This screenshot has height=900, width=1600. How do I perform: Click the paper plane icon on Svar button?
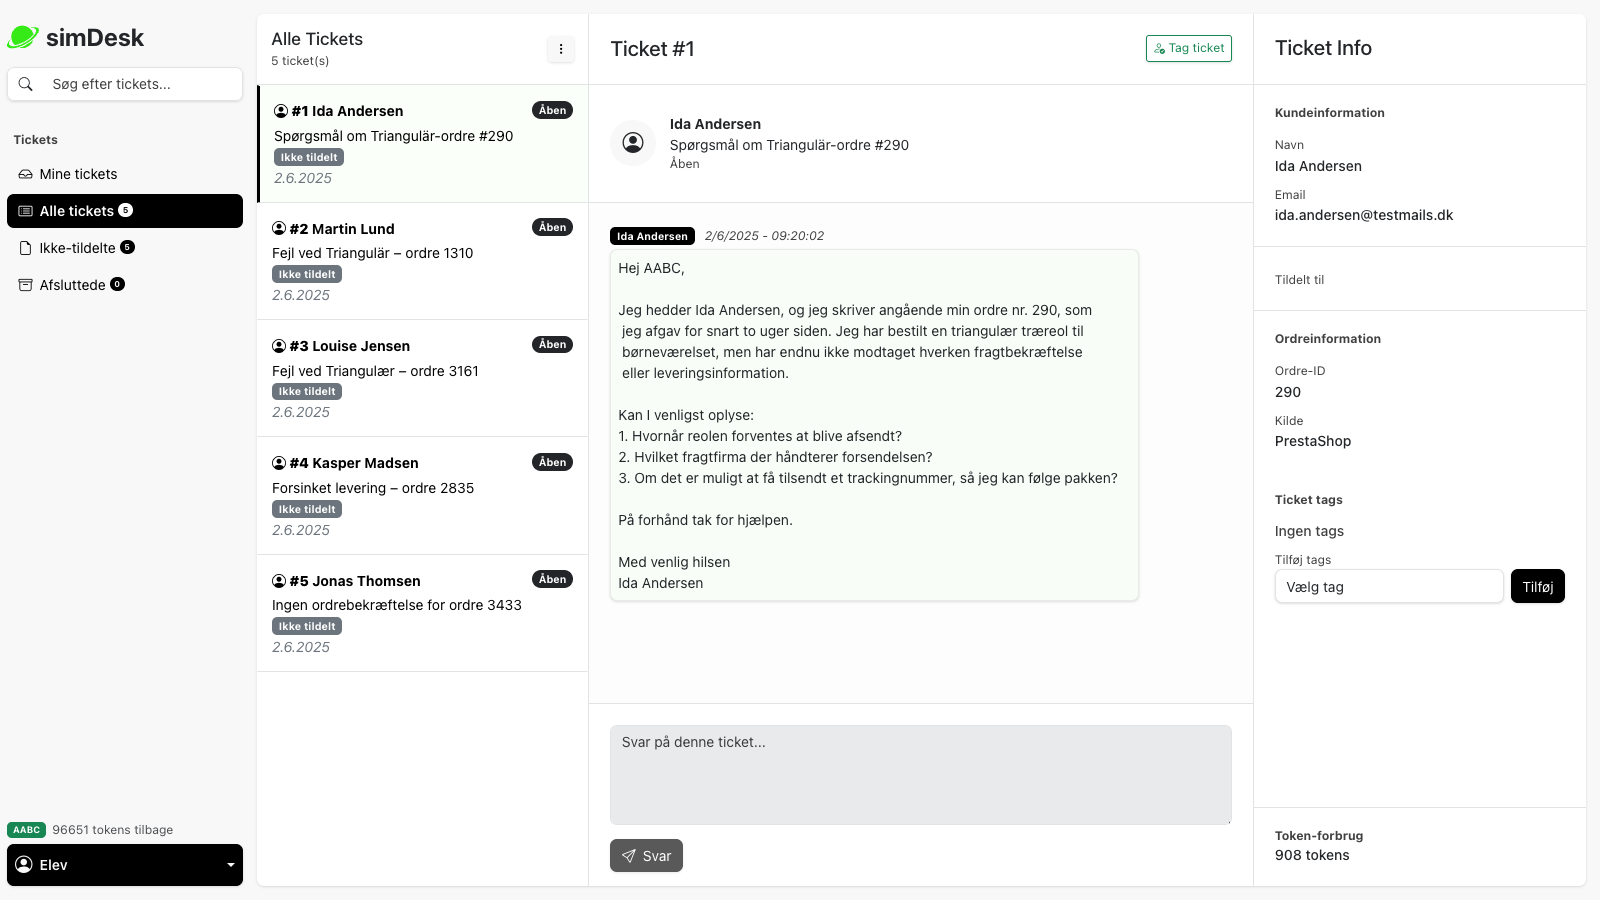[x=629, y=855]
